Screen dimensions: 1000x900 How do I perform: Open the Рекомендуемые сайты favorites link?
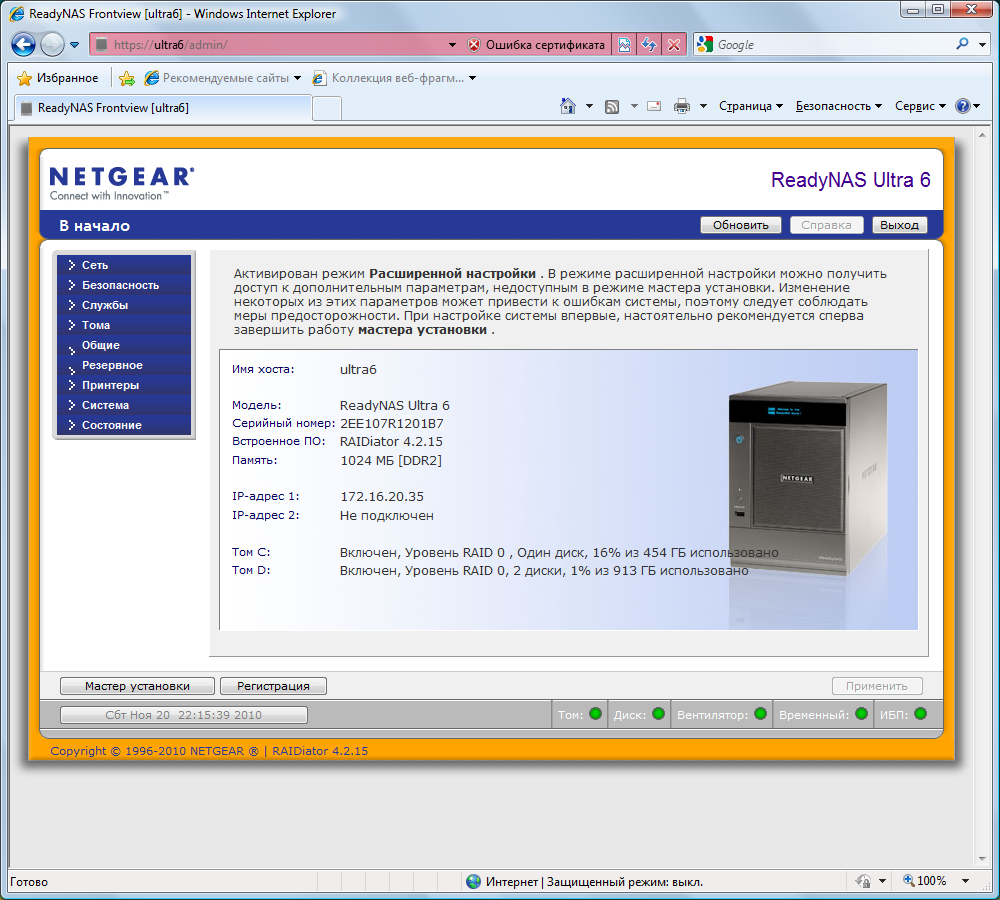point(222,78)
